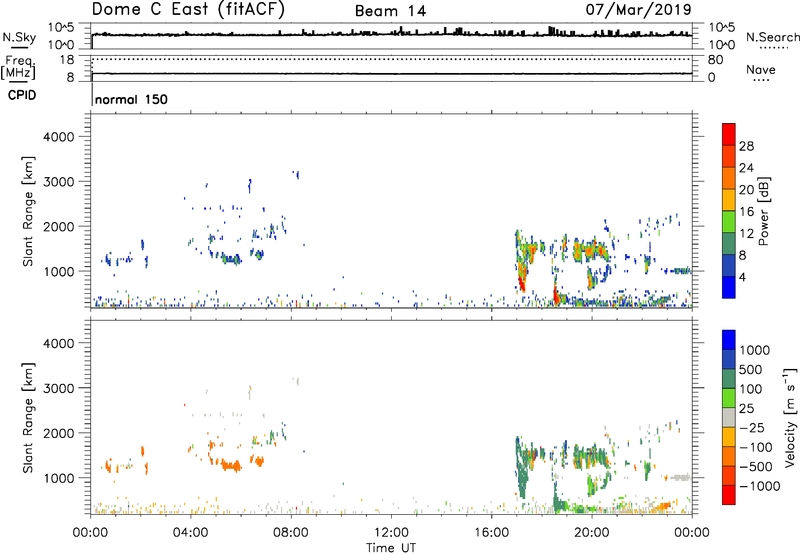Click the "N.Sky" legend label
This screenshot has height=554, width=800.
pos(19,37)
